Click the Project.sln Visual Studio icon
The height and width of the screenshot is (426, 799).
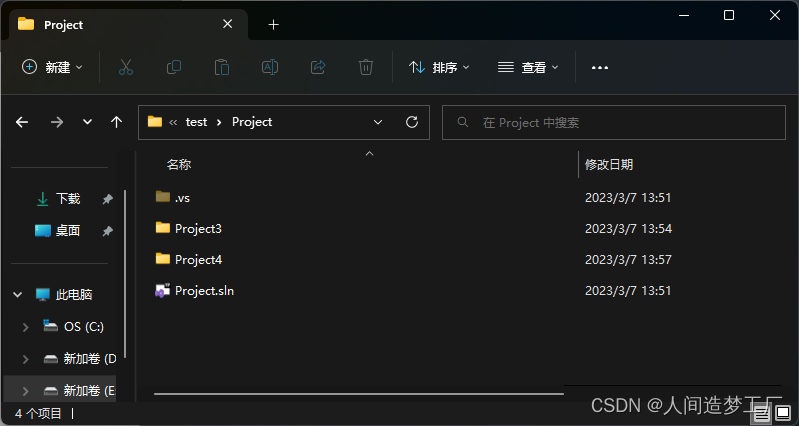(163, 290)
